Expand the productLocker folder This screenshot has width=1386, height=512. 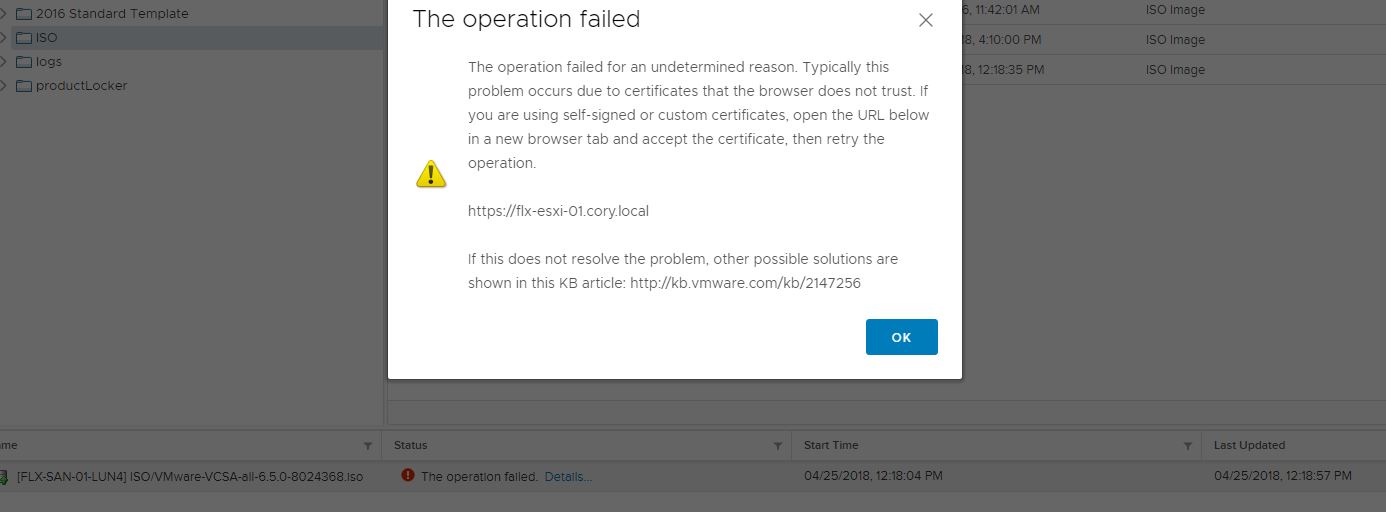[4, 86]
